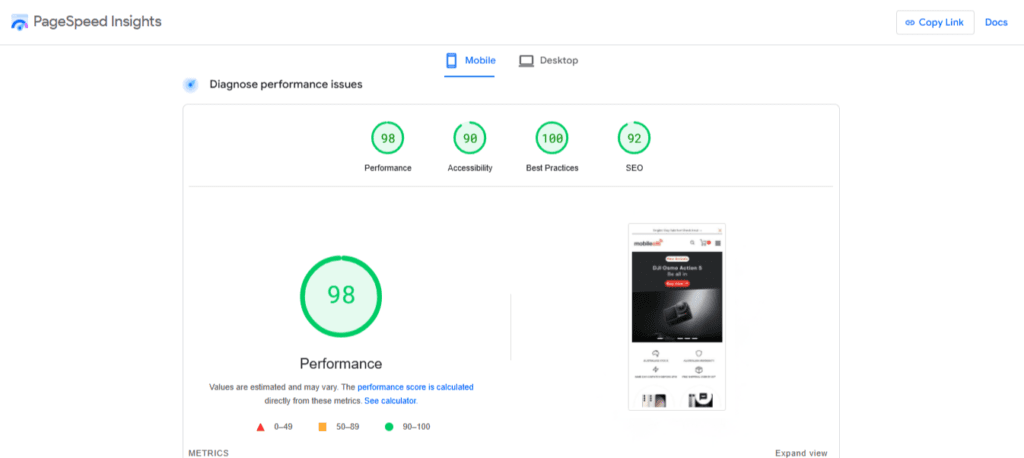Click the PageSpeed Insights logo icon
Screen dimensions: 1024x458
pyautogui.click(x=20, y=22)
